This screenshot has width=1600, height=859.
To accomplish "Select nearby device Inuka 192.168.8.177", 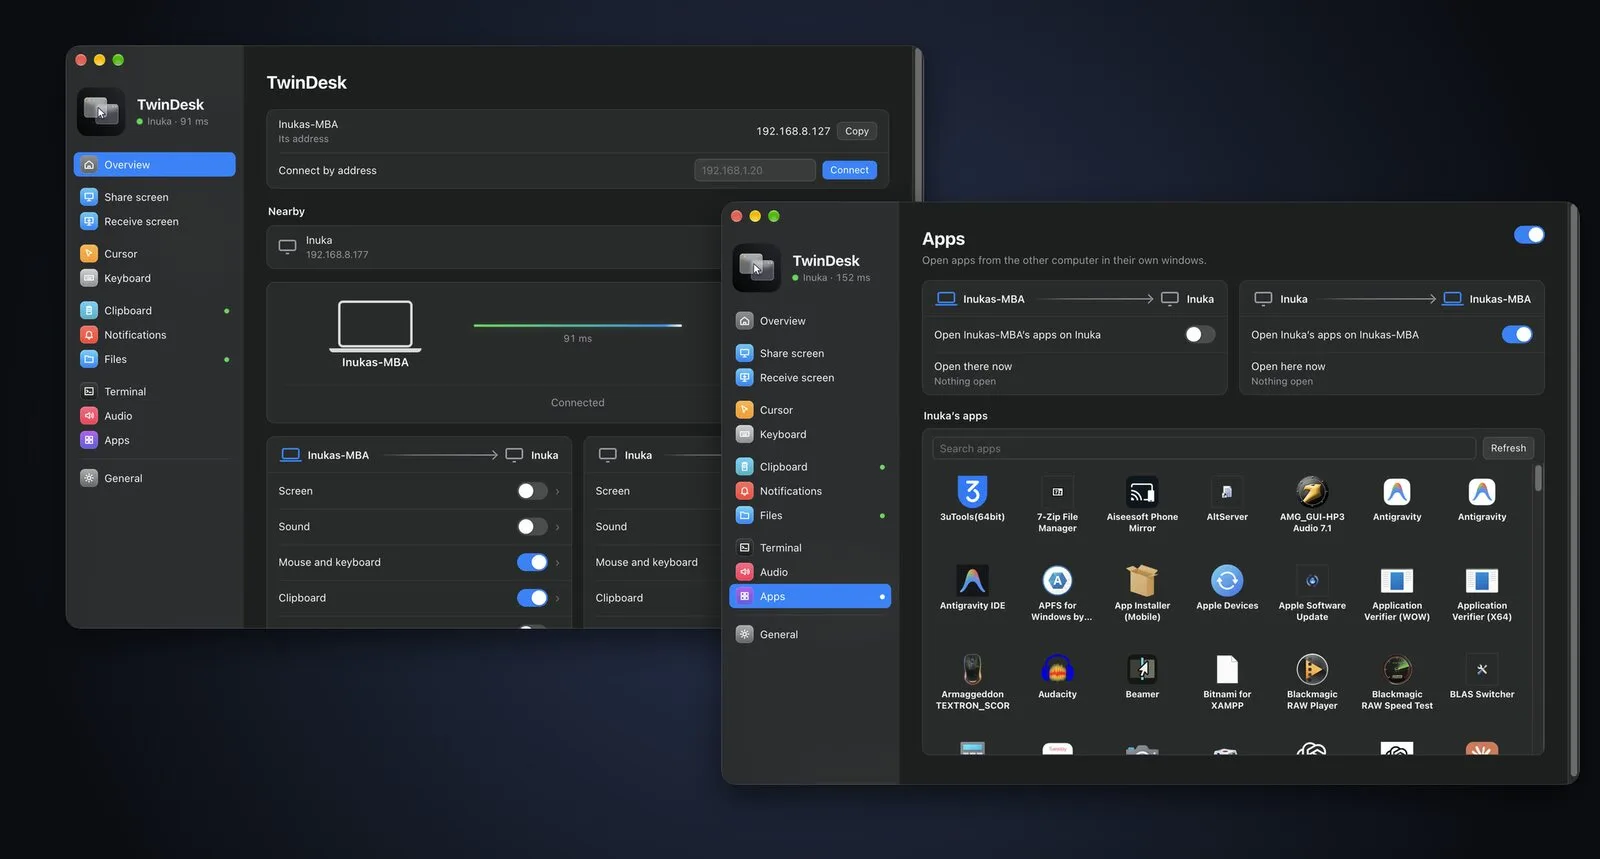I will click(495, 247).
